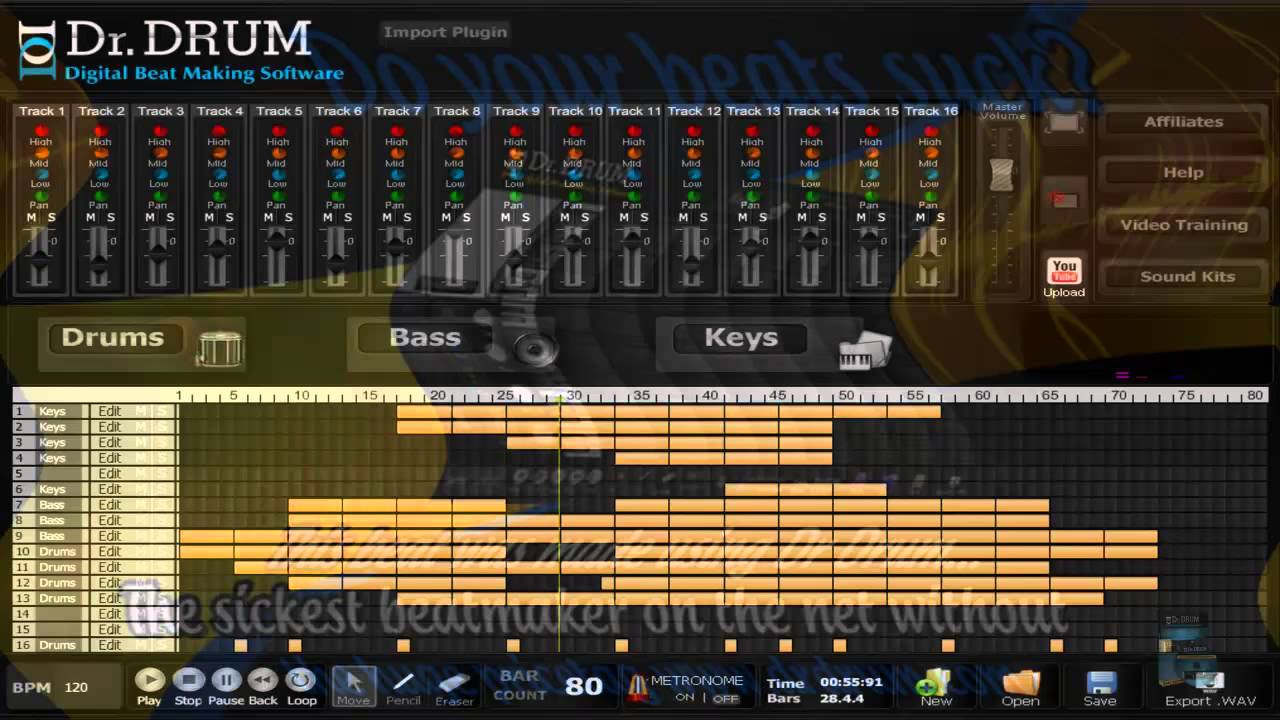This screenshot has height=720, width=1280.
Task: Adjust the Master Volume fader
Action: [x=1001, y=174]
